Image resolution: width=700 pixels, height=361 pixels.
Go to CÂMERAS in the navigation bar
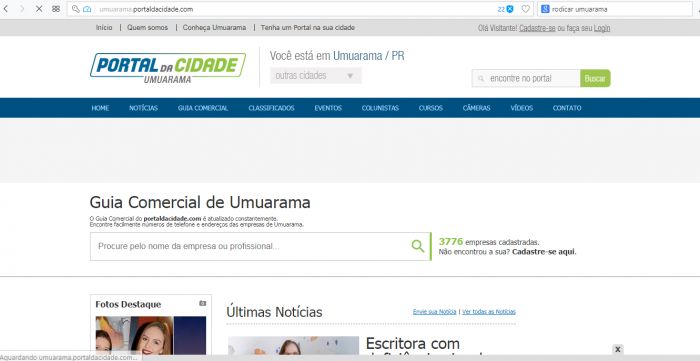coord(476,108)
